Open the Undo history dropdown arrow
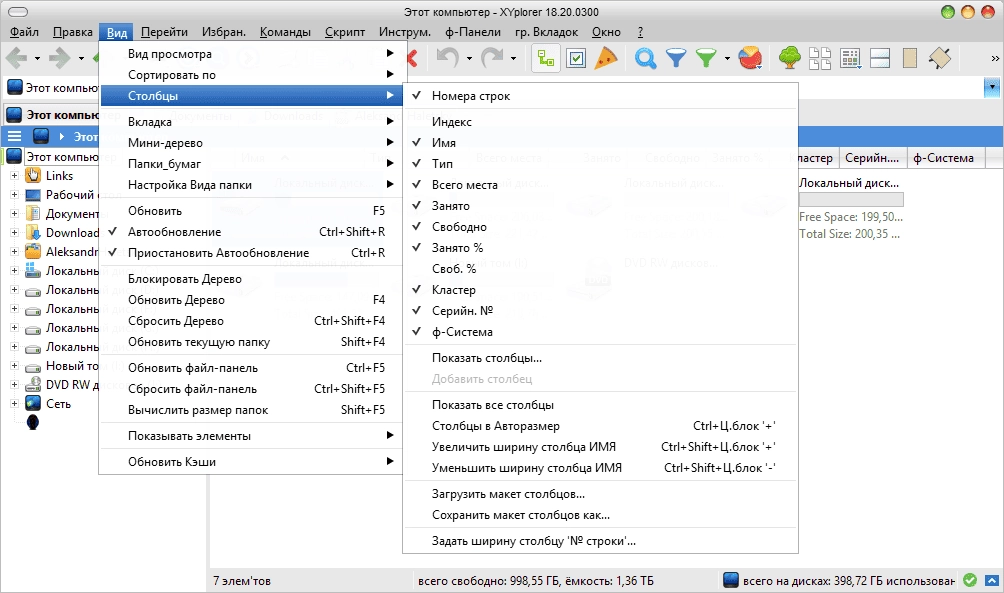 point(469,59)
